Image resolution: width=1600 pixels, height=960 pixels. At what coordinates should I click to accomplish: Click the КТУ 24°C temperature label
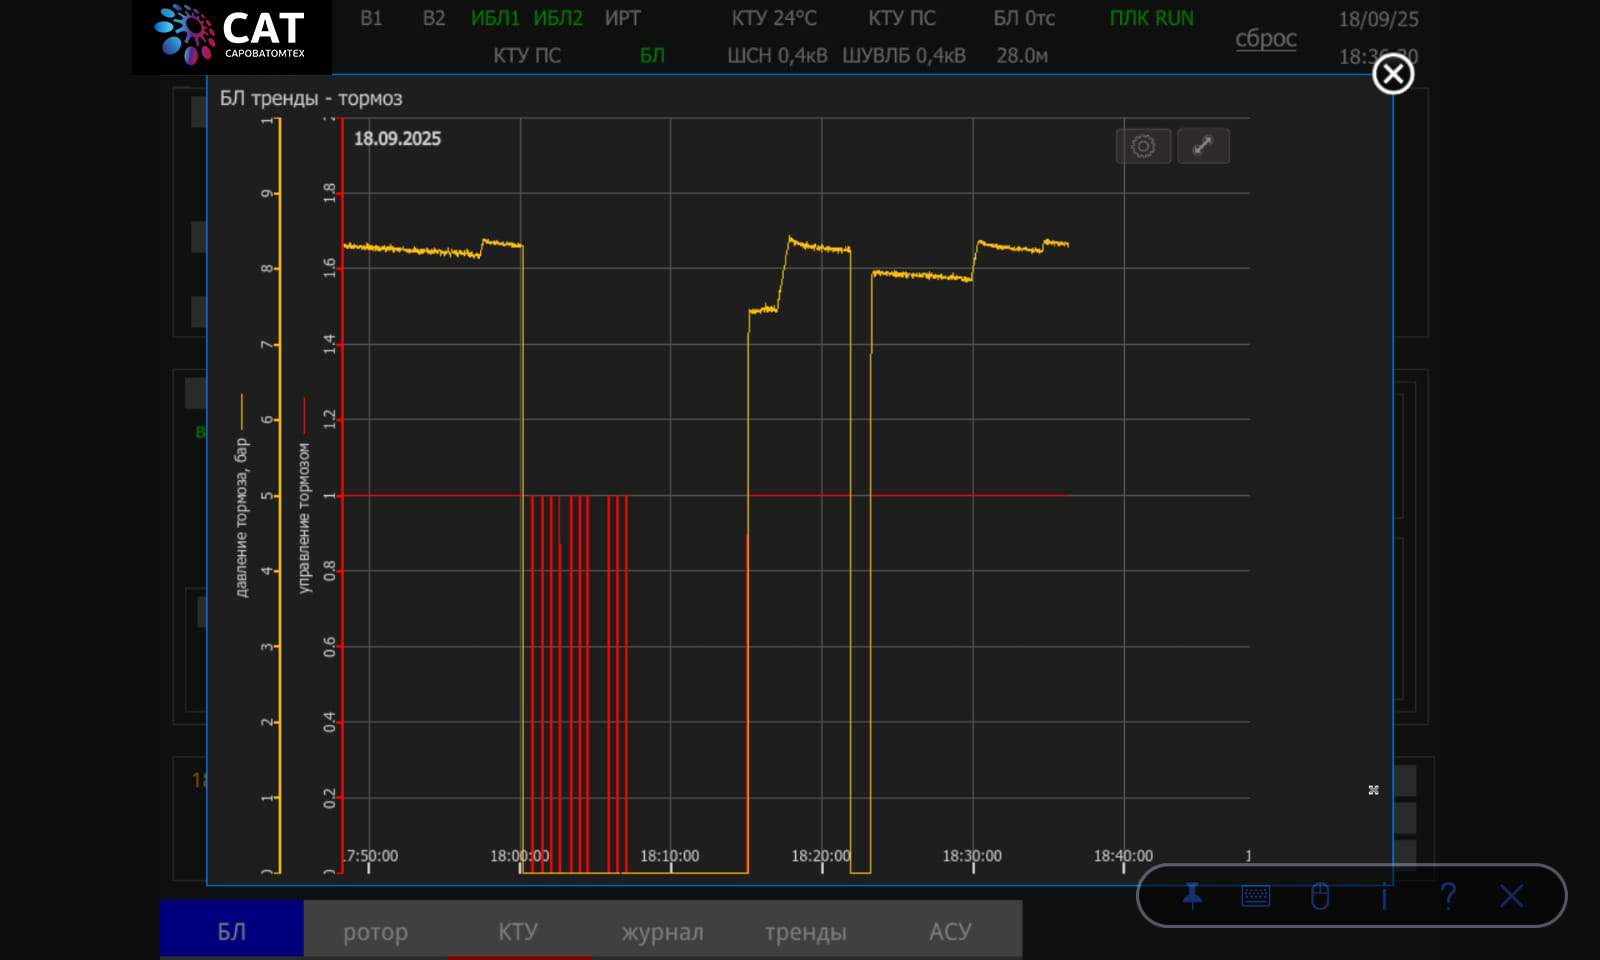(x=774, y=18)
